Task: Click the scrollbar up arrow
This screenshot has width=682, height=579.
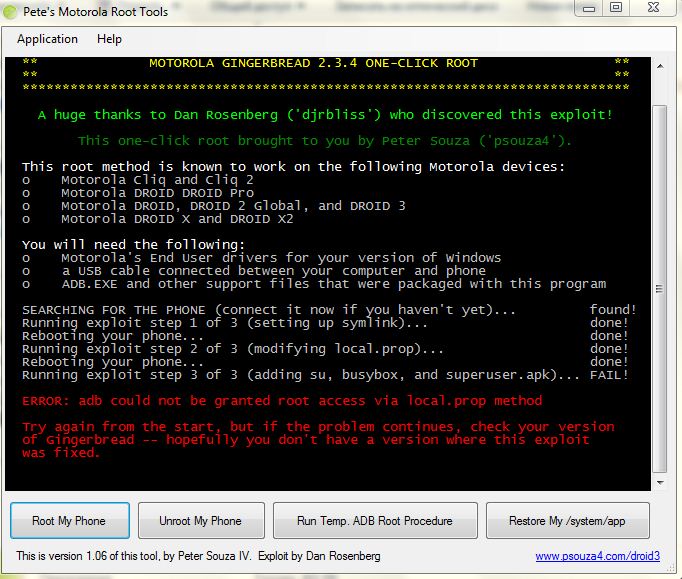Action: point(660,67)
